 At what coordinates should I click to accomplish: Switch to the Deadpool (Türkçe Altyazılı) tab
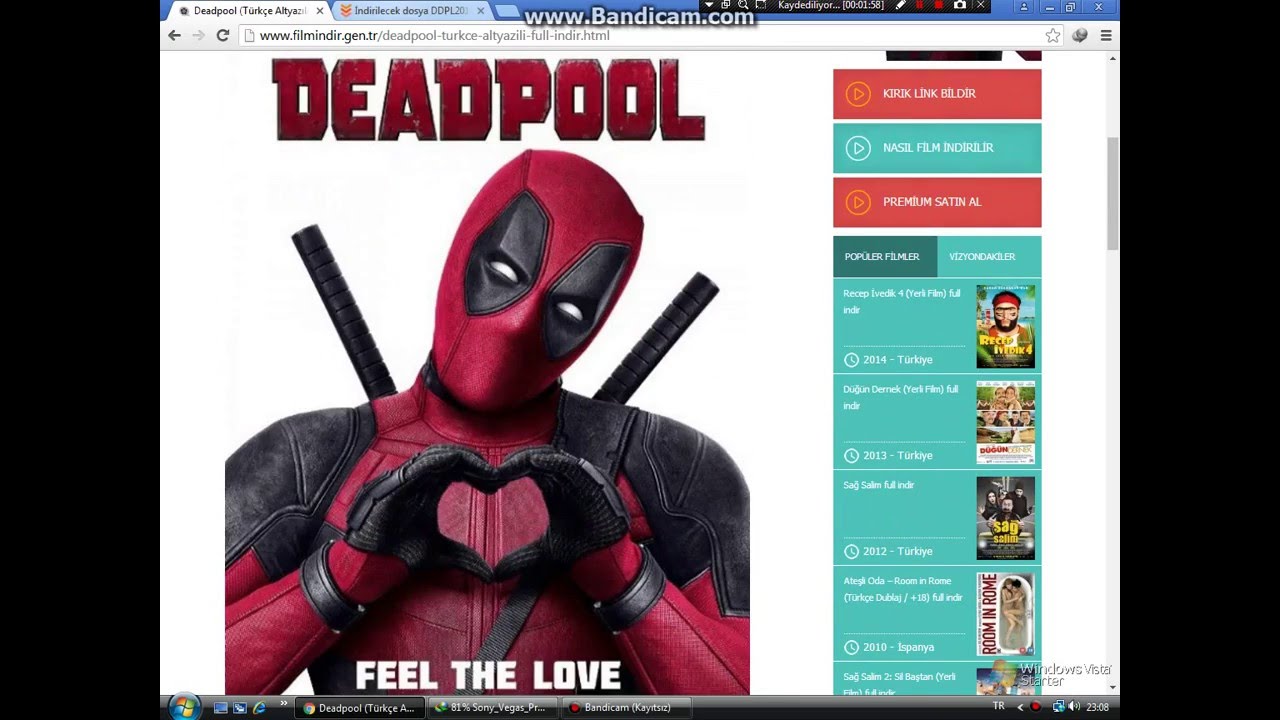[248, 11]
